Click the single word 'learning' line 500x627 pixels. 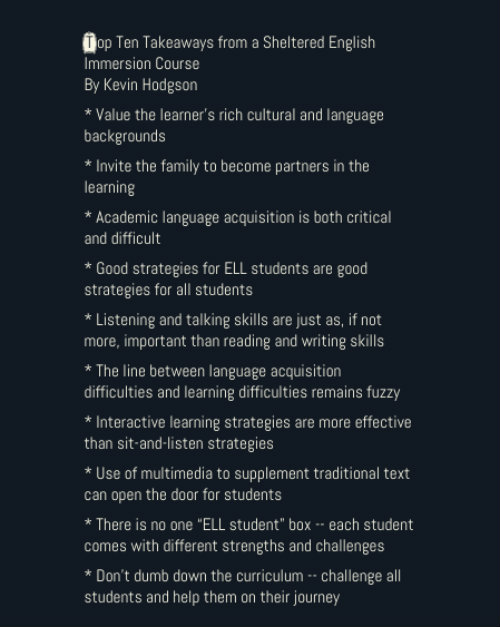110,188
